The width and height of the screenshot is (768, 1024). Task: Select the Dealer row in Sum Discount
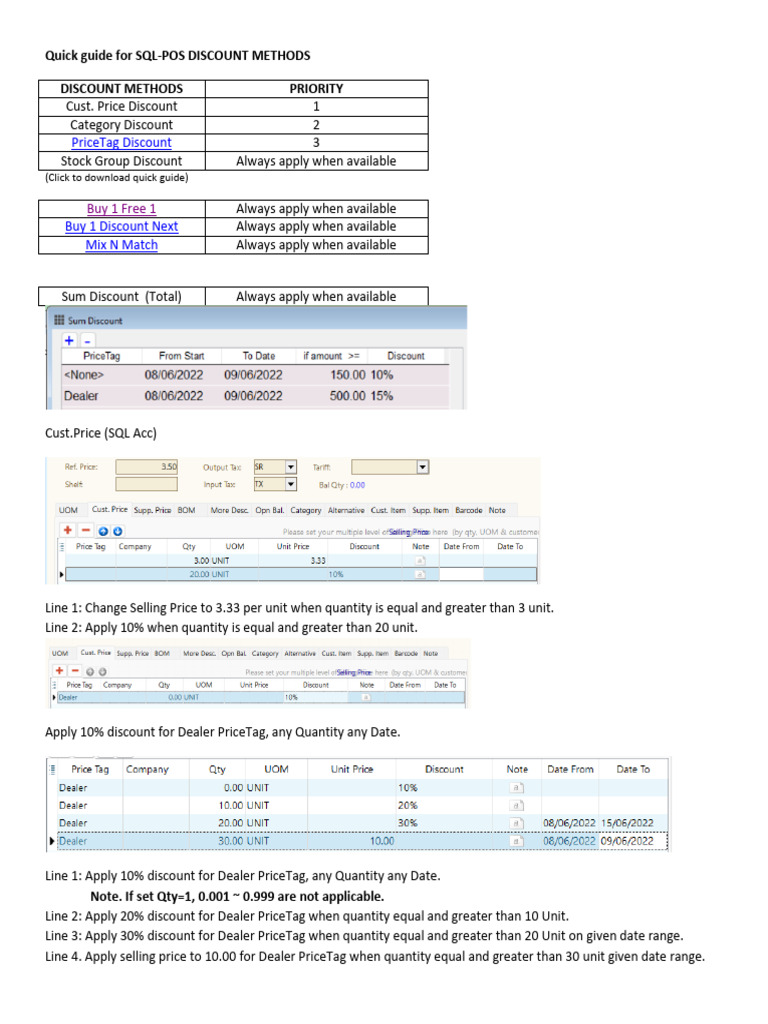click(255, 396)
